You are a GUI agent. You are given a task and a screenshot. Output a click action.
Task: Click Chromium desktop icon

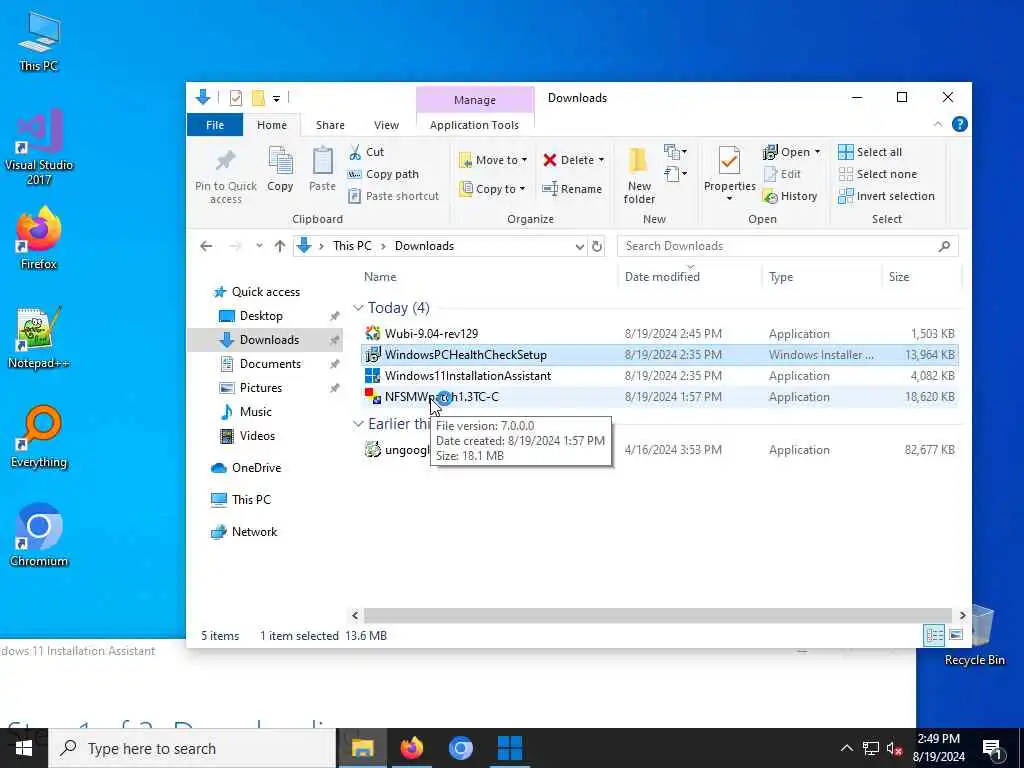39,536
